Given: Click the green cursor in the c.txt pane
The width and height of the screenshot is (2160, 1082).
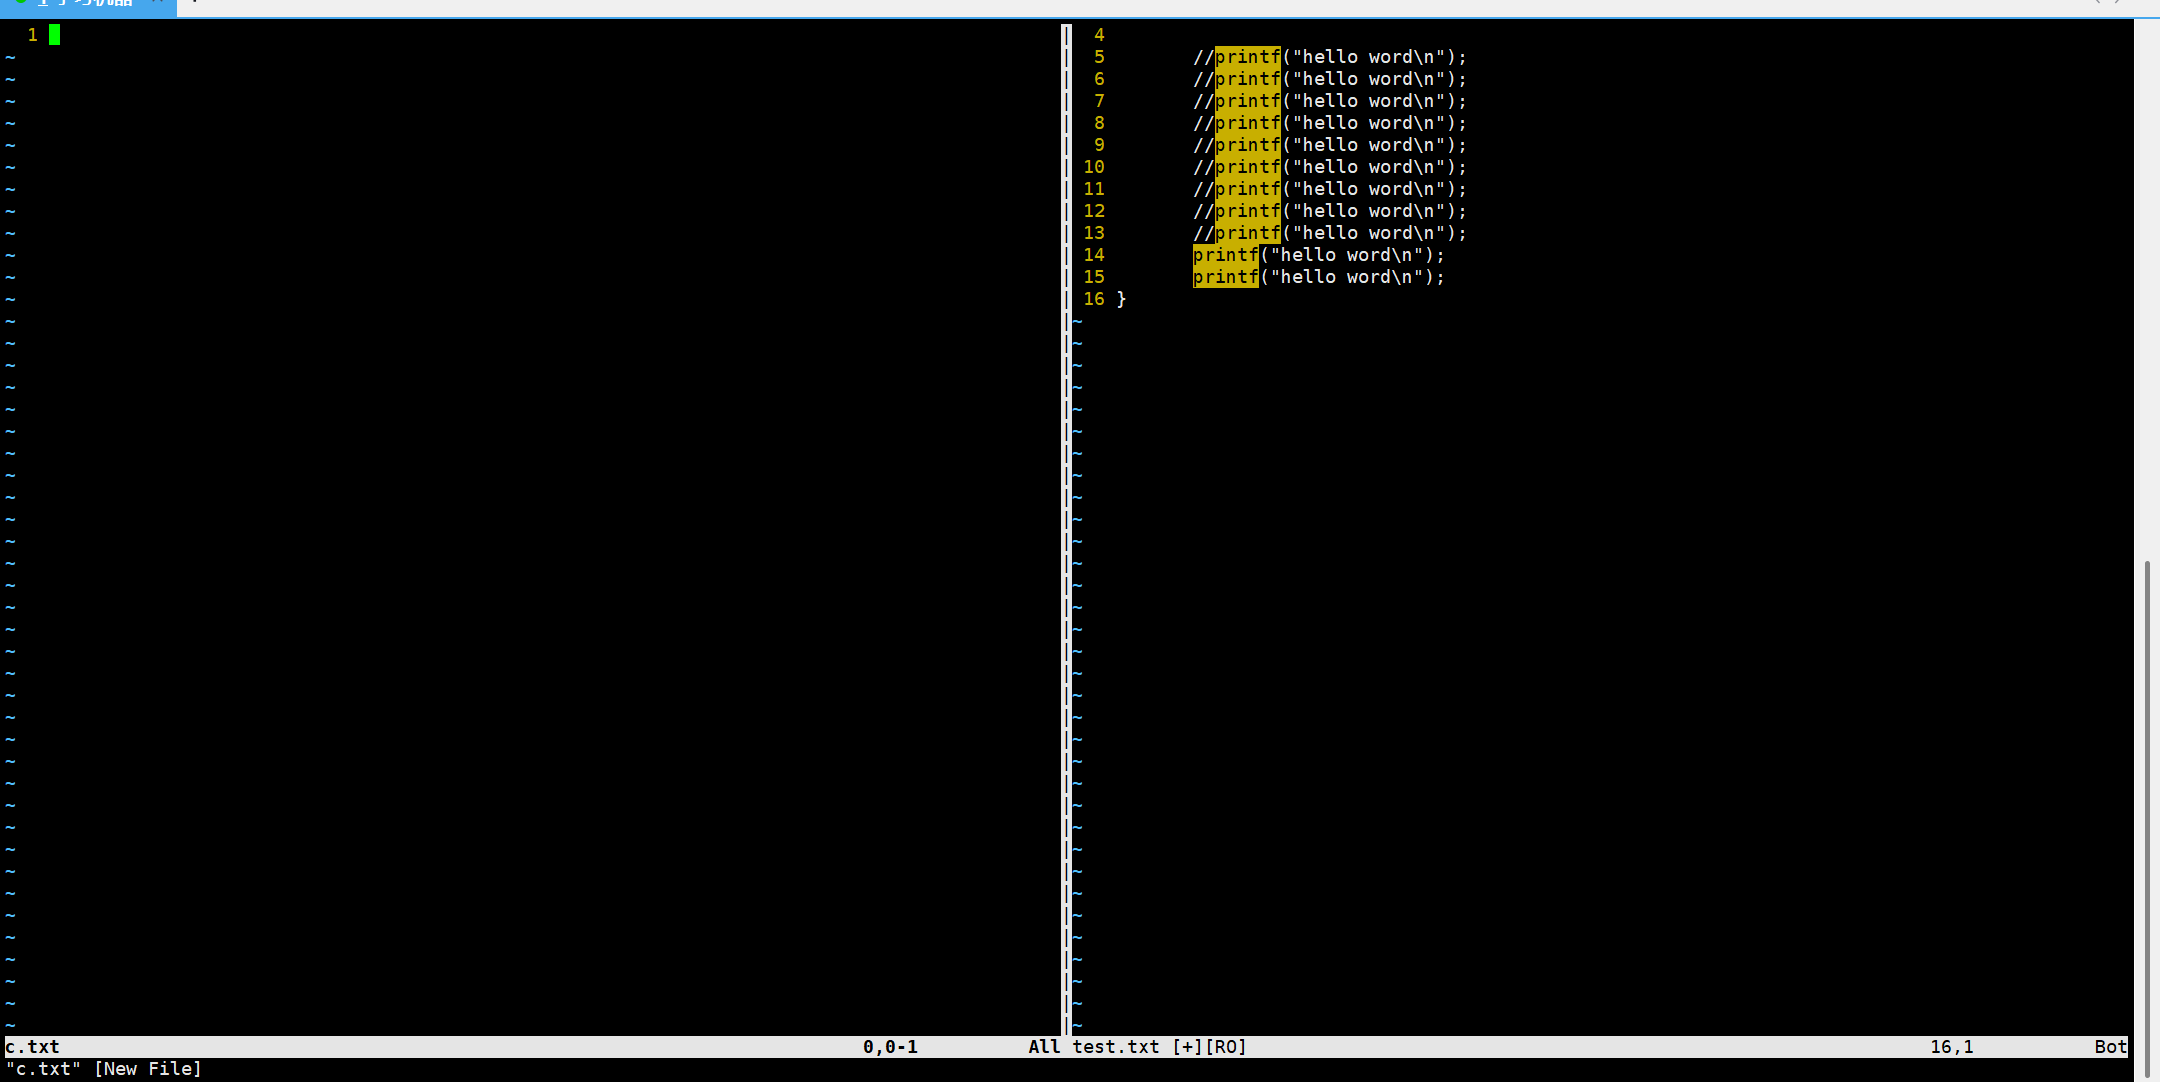Looking at the screenshot, I should point(54,35).
